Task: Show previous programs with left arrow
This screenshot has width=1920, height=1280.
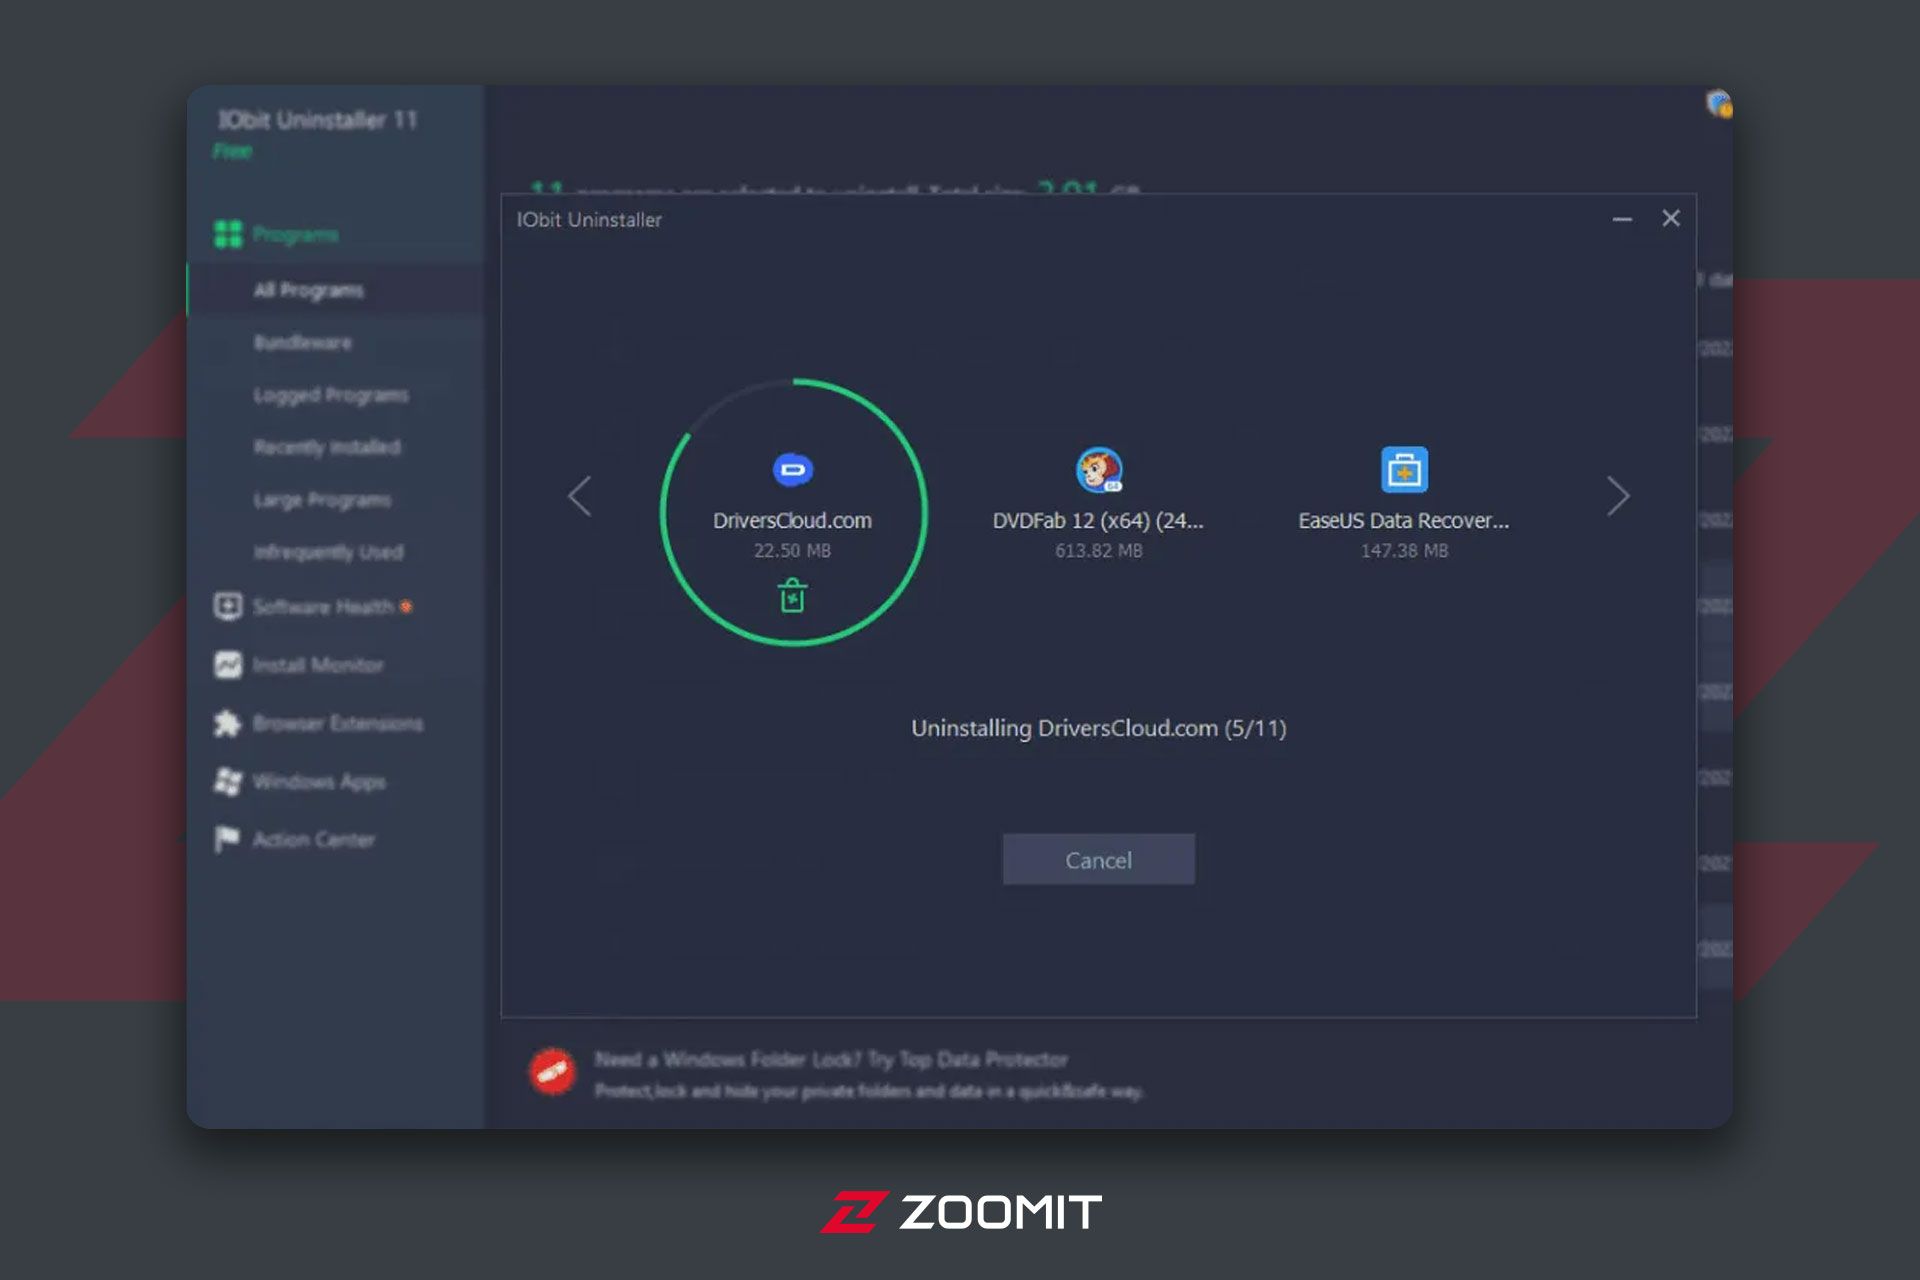Action: pos(580,496)
